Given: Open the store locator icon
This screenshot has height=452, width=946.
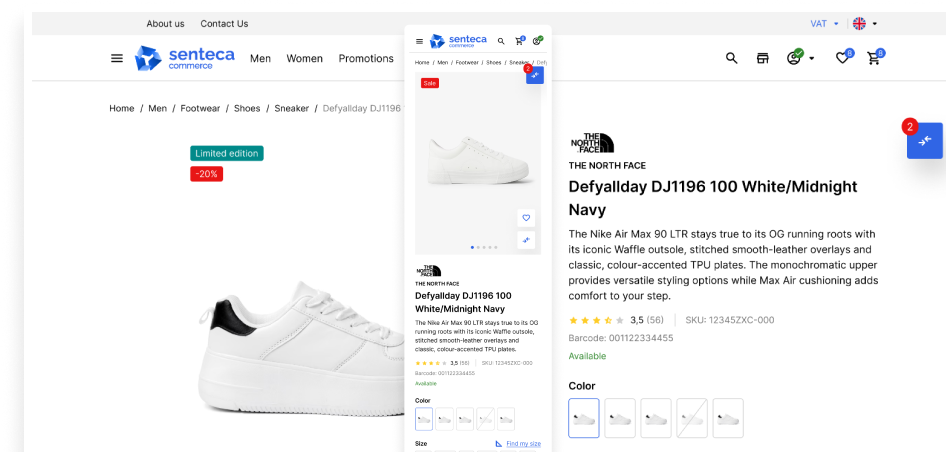Looking at the screenshot, I should [x=763, y=58].
